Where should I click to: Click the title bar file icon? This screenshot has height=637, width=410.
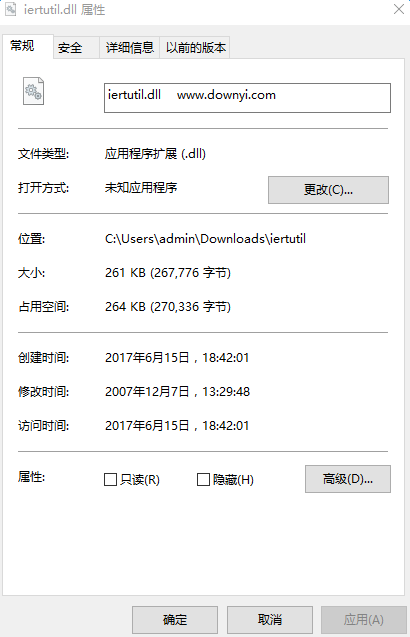coord(11,9)
